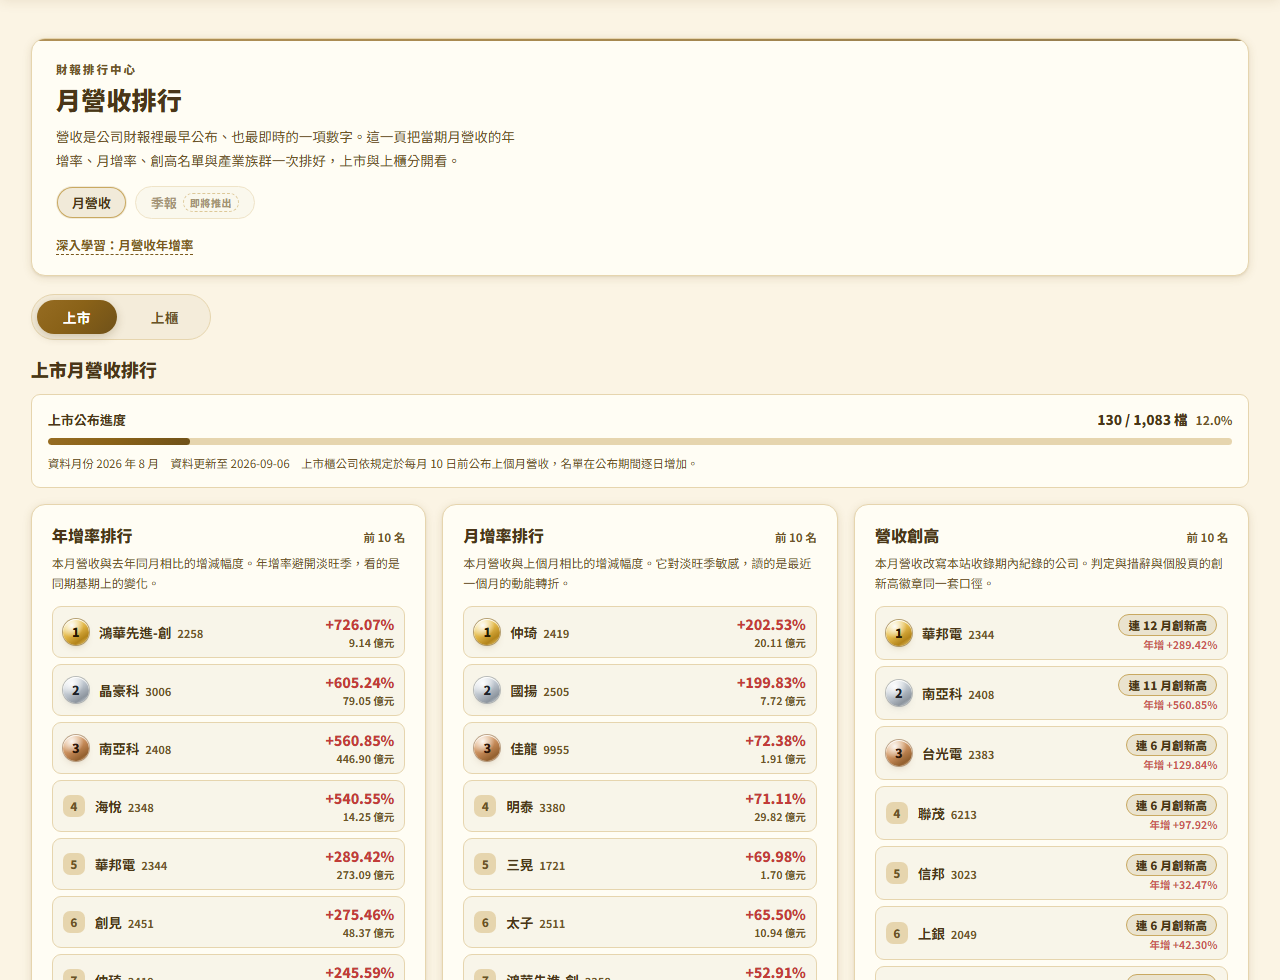Switch to the 上市 market toggle
The width and height of the screenshot is (1280, 980).
(77, 317)
